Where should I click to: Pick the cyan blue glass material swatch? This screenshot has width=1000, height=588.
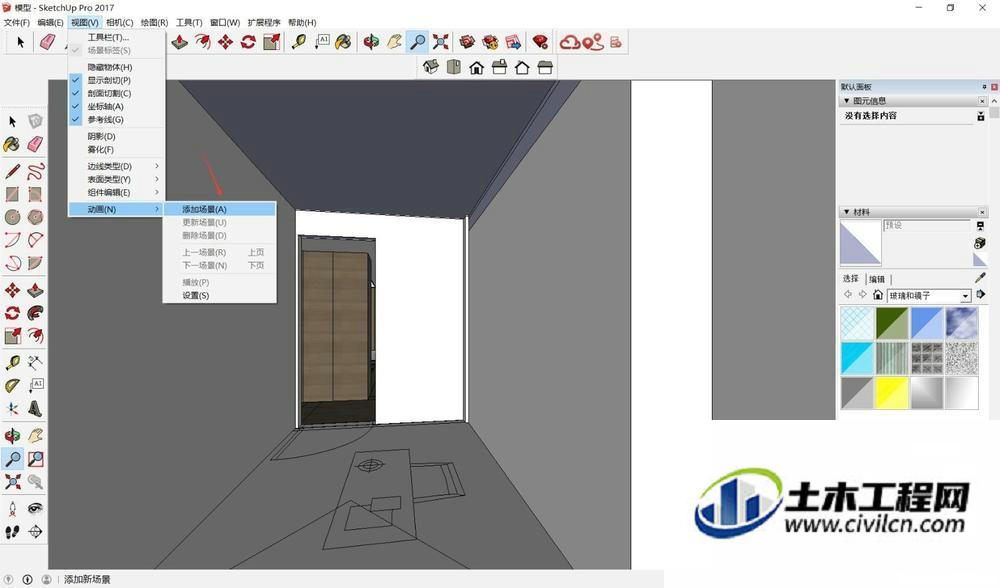pyautogui.click(x=857, y=358)
